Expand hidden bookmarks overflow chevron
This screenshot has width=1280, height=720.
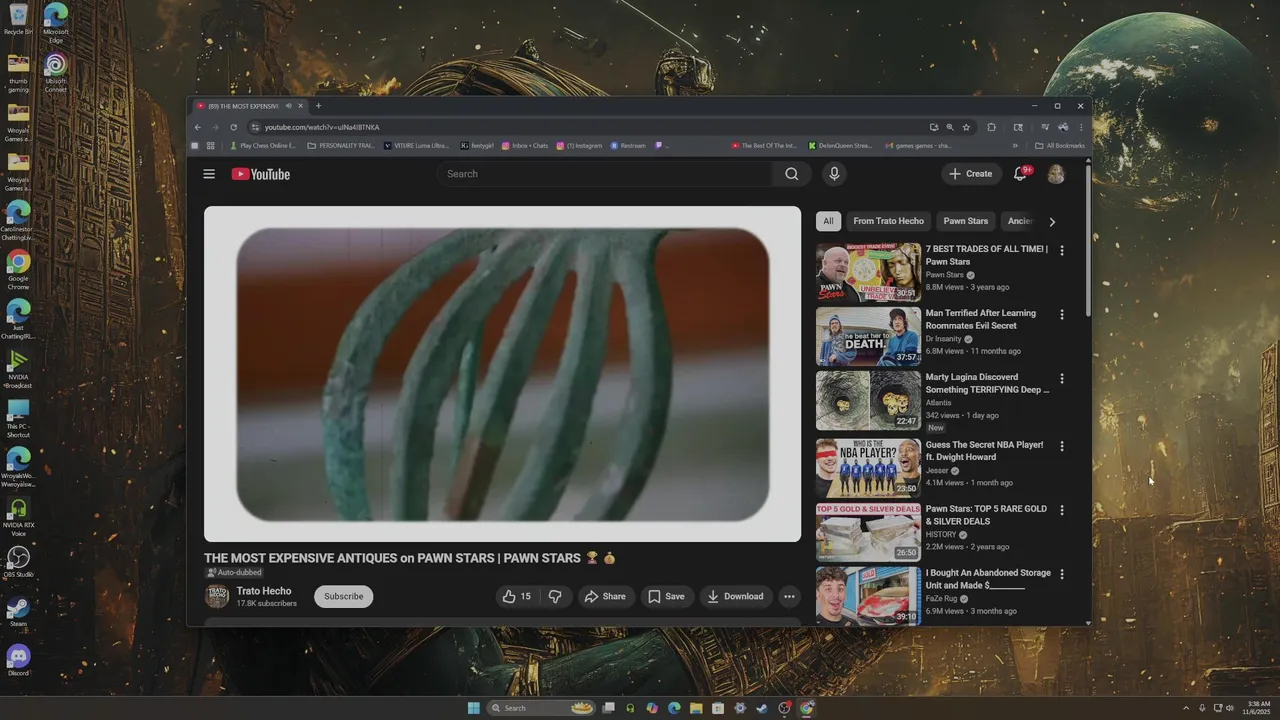[x=1015, y=146]
